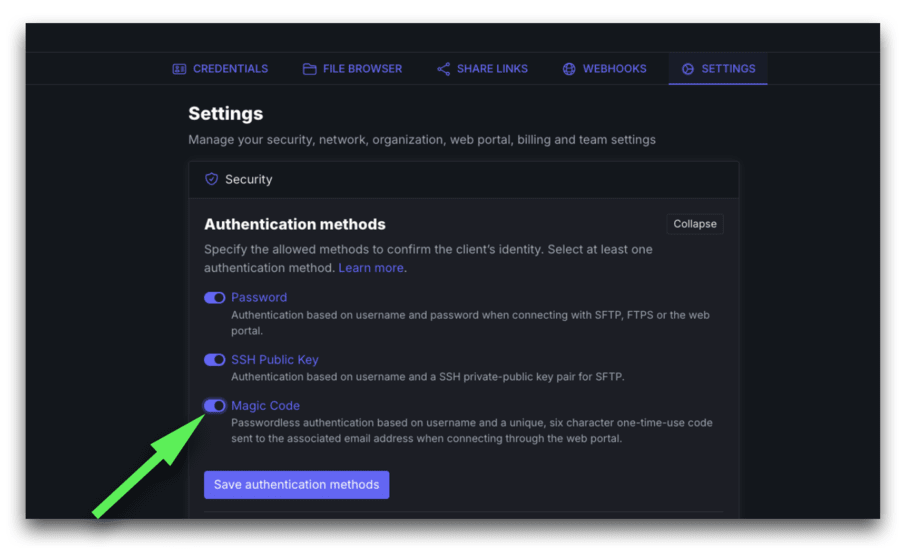Screen dimensions: 900x549
Task: Click the Credentials ID card icon
Action: tap(179, 69)
